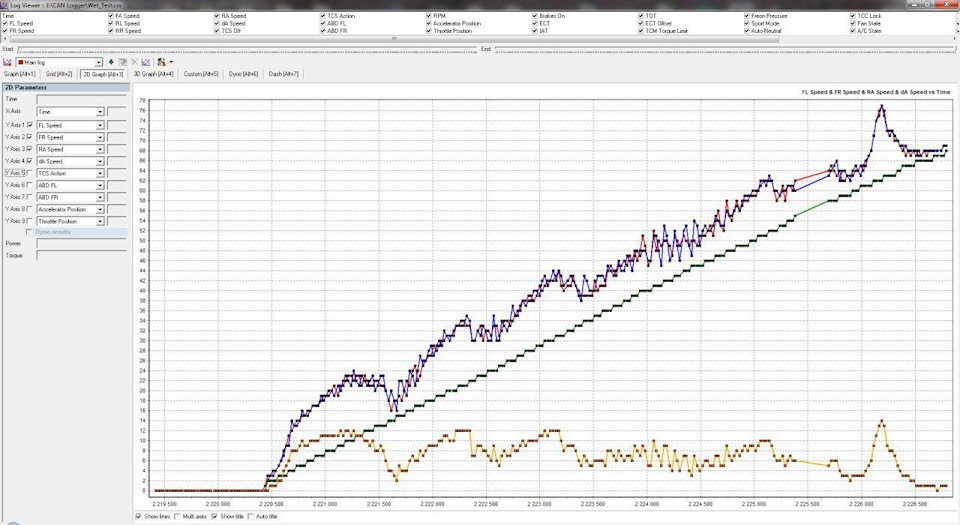The image size is (960, 525).
Task: Toggle the RPM channel checkbox
Action: click(x=429, y=16)
